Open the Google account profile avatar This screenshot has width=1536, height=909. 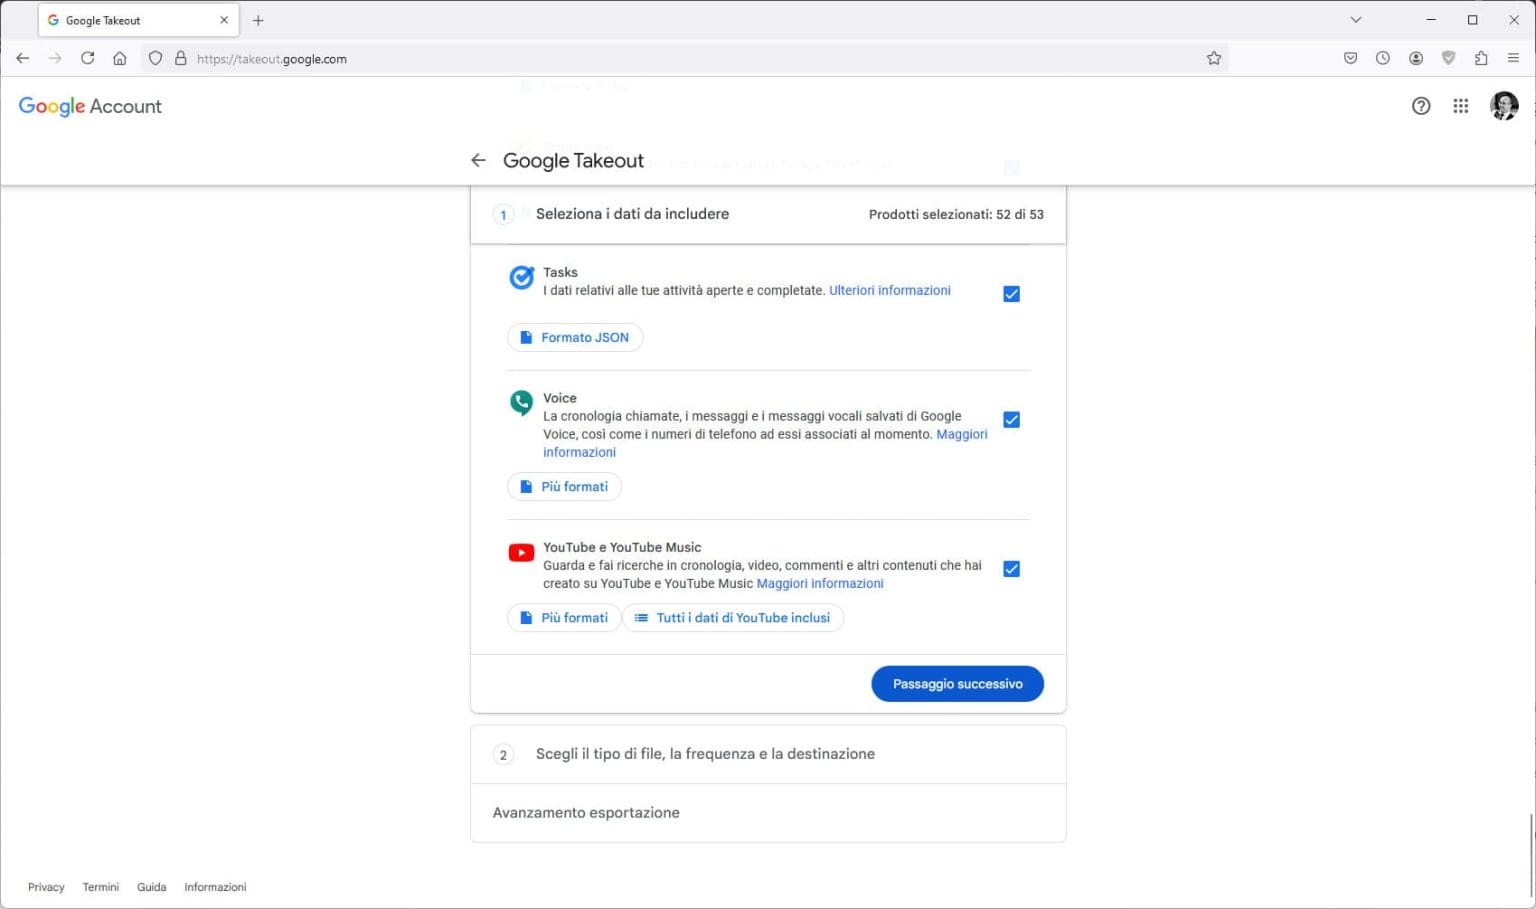[x=1504, y=106]
